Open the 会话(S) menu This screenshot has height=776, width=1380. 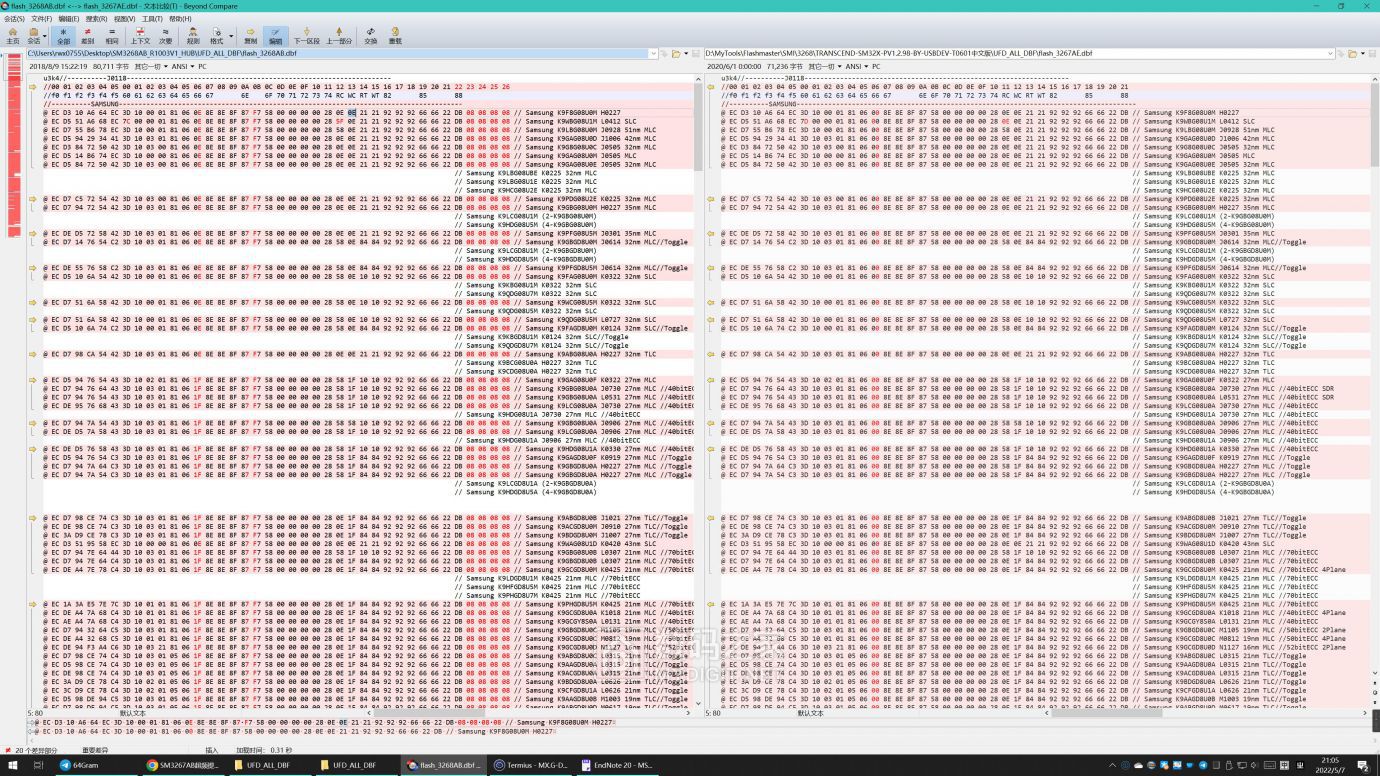[14, 19]
